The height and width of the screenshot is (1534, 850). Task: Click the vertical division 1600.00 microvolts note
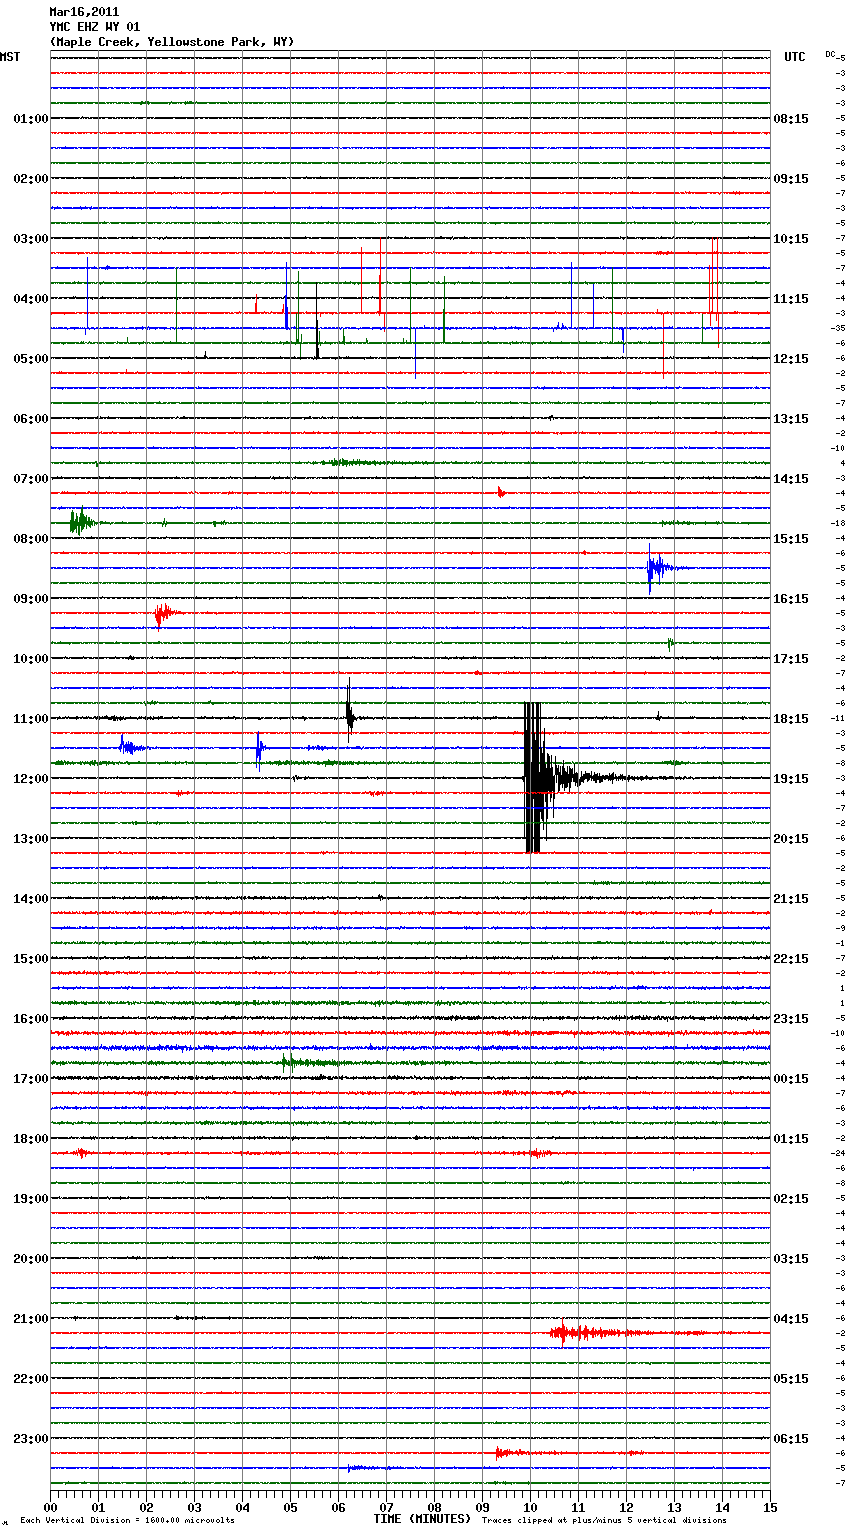coord(127,1520)
